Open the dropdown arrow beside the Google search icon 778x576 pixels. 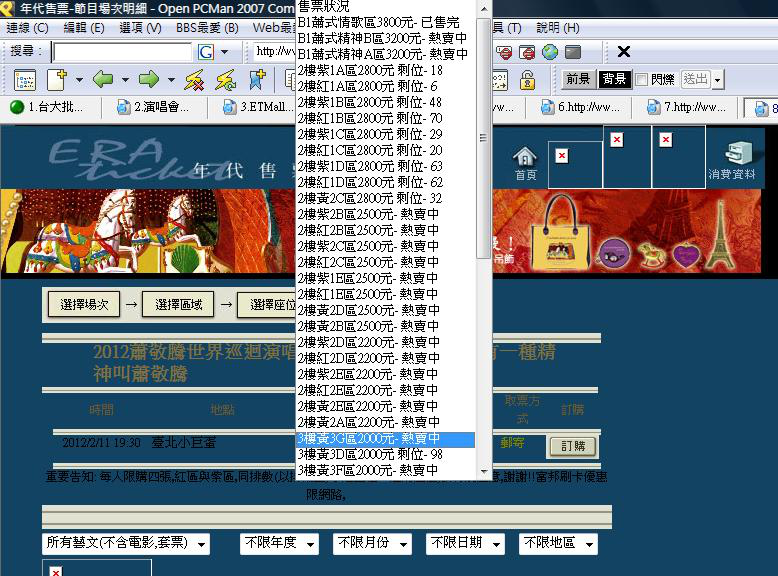click(225, 52)
